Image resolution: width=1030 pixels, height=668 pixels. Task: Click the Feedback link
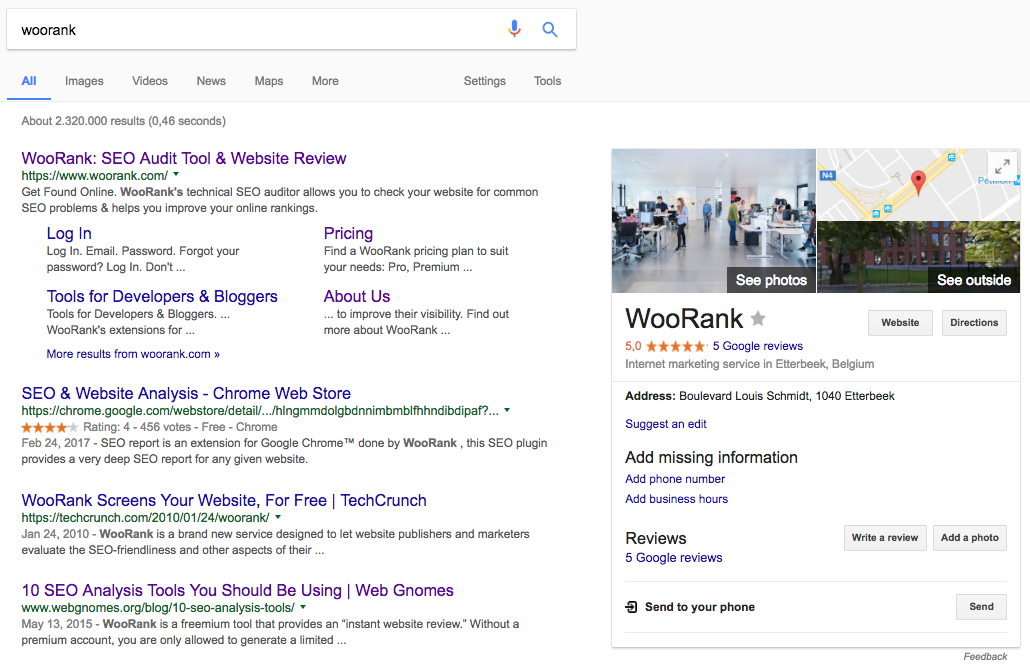pyautogui.click(x=985, y=656)
